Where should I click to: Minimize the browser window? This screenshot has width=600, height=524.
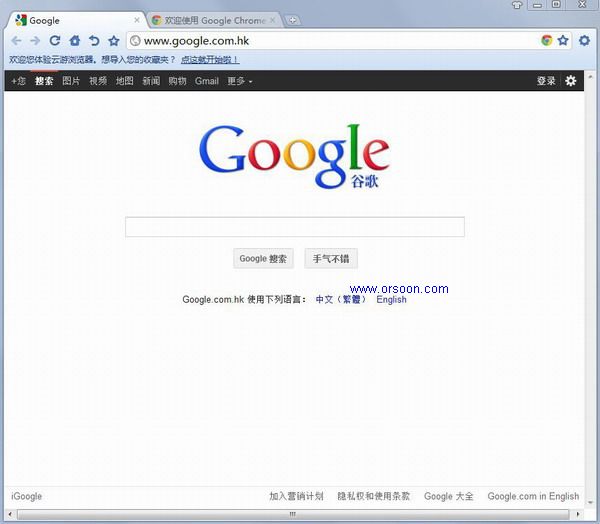(537, 5)
